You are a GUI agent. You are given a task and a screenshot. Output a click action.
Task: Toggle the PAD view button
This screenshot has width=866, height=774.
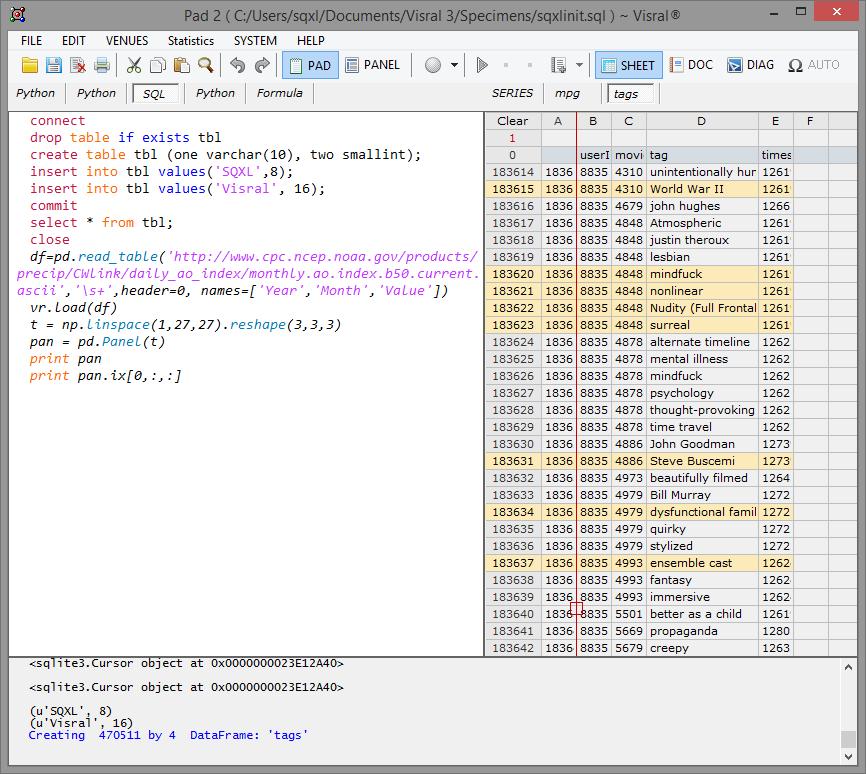(x=310, y=65)
